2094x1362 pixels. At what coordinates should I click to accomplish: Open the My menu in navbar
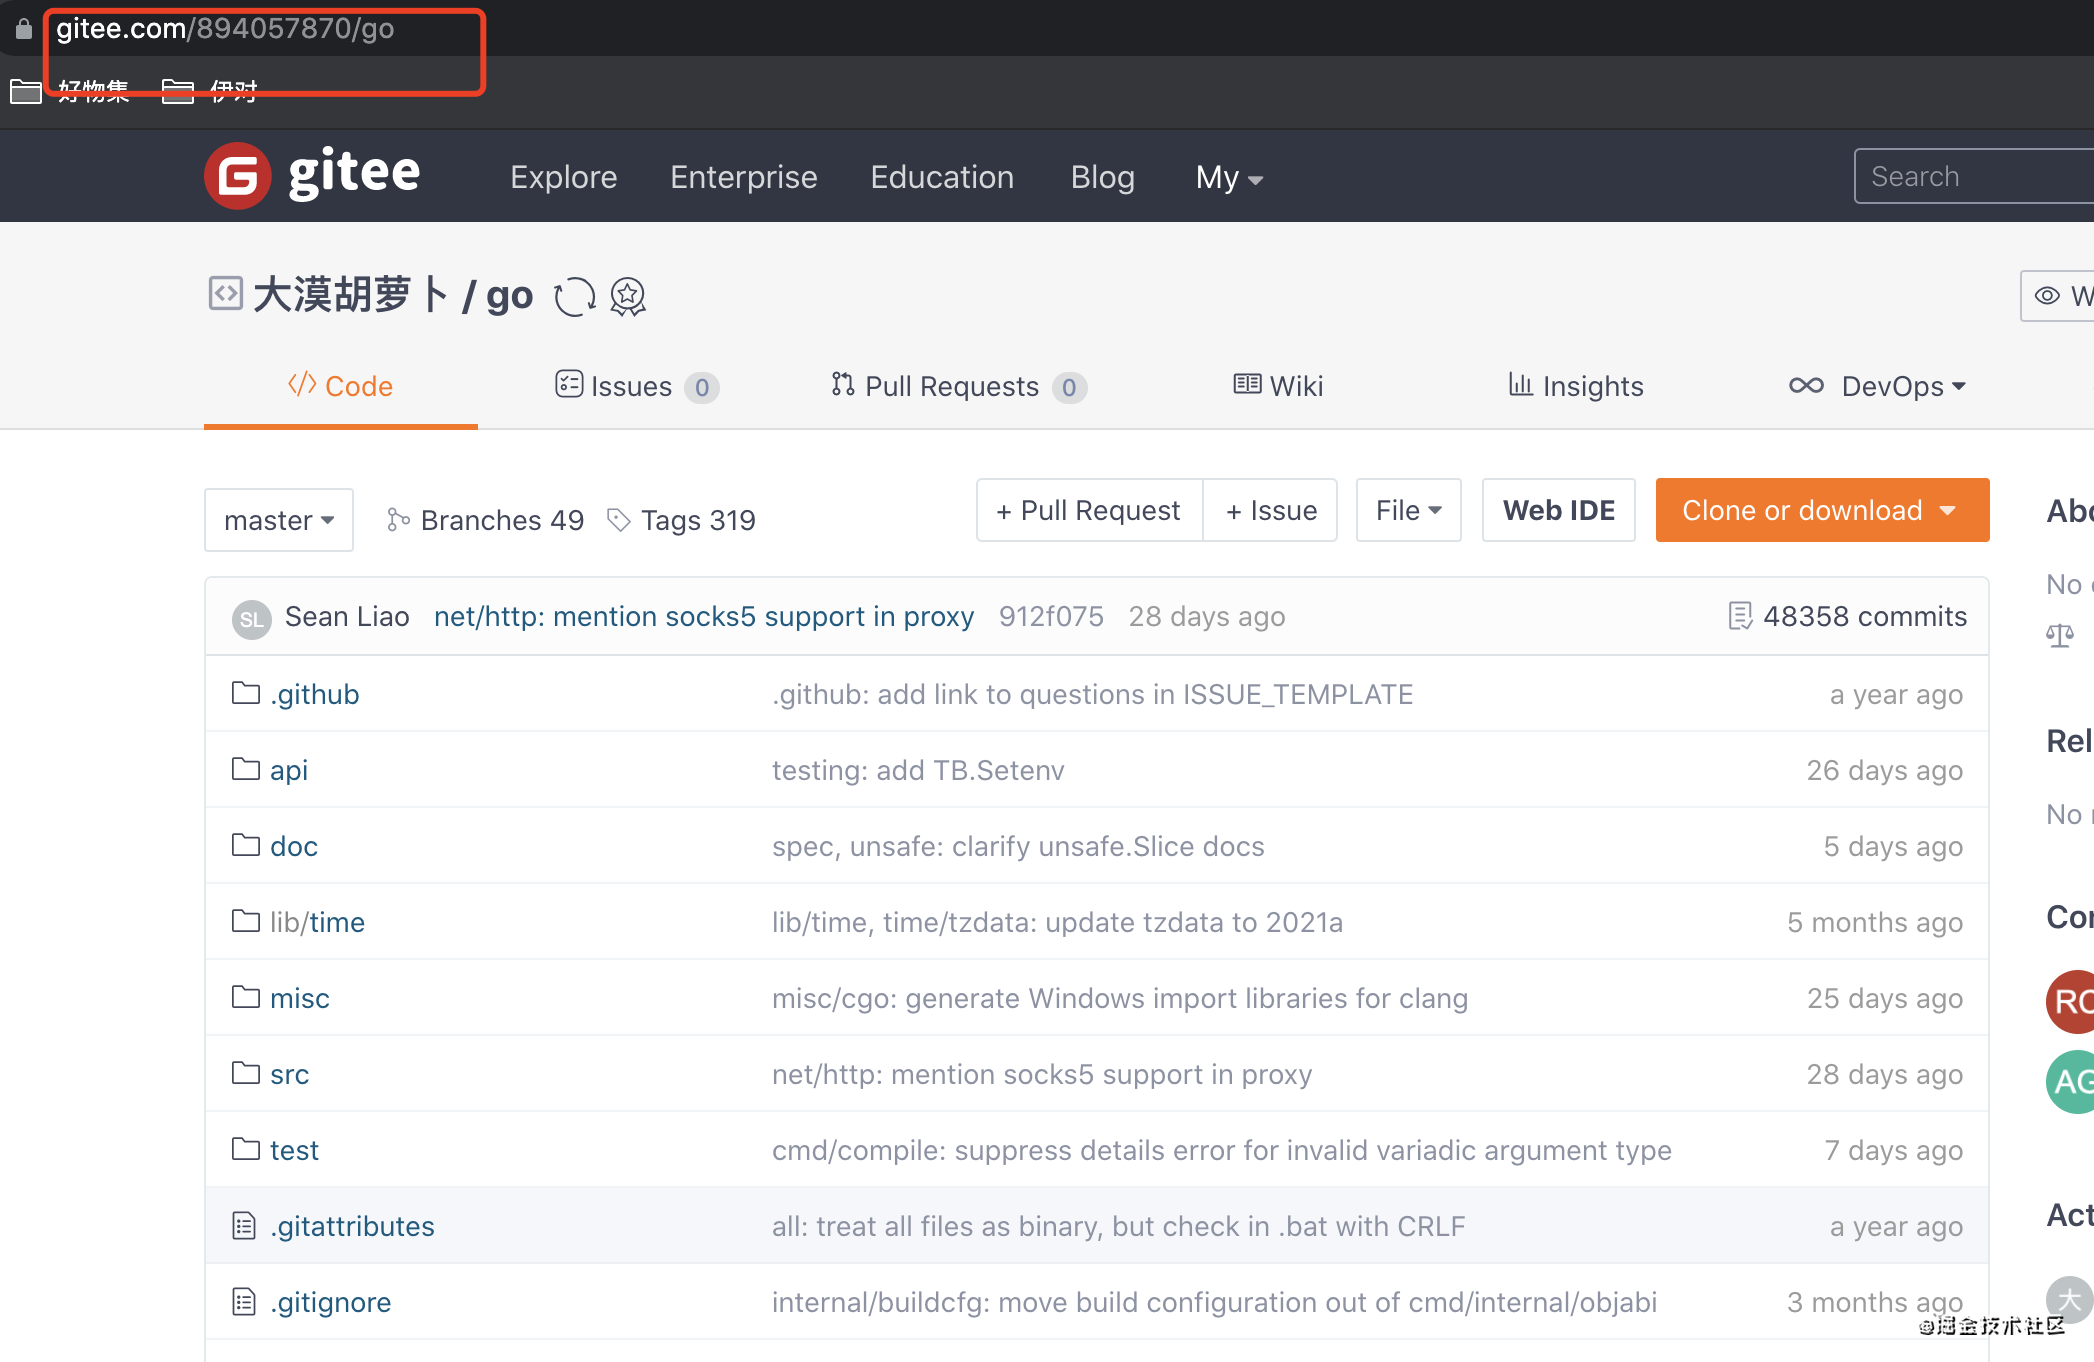[1229, 177]
